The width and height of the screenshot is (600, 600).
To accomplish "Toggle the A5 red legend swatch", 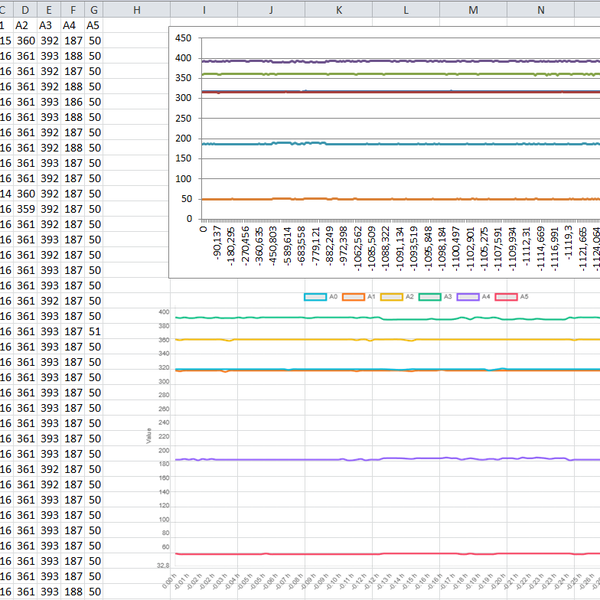I will click(x=506, y=297).
